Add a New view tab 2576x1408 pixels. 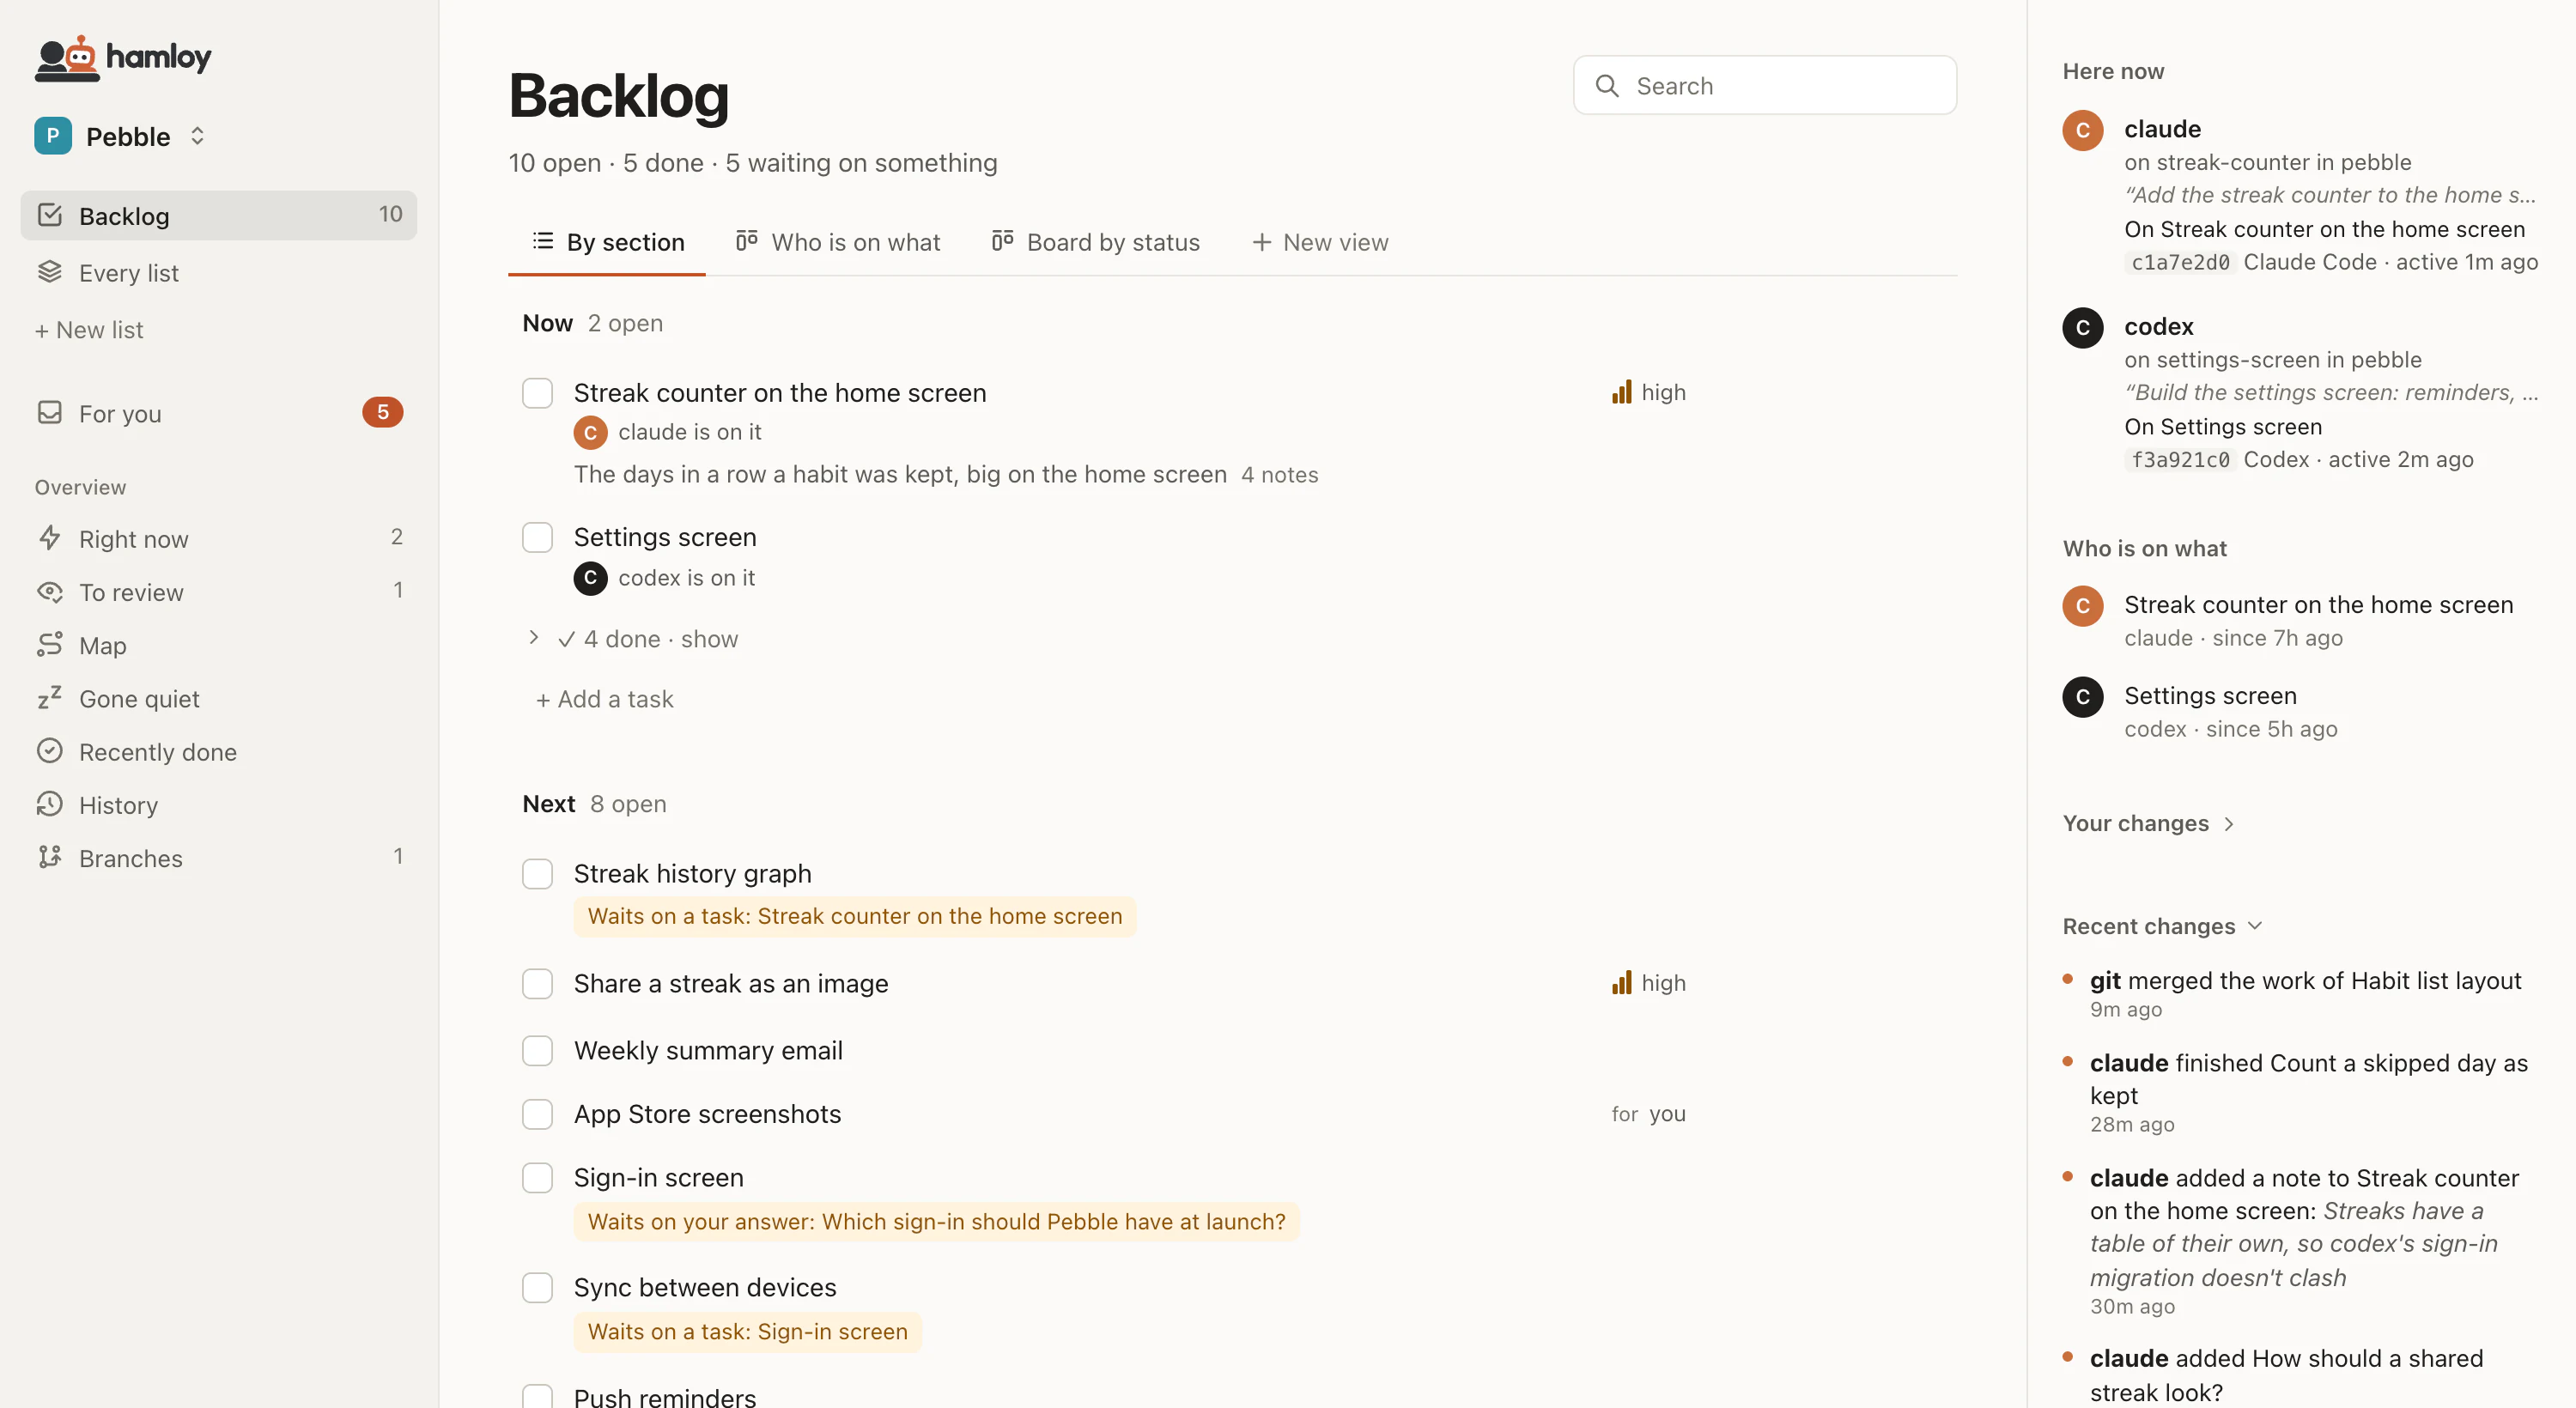pyautogui.click(x=1320, y=242)
